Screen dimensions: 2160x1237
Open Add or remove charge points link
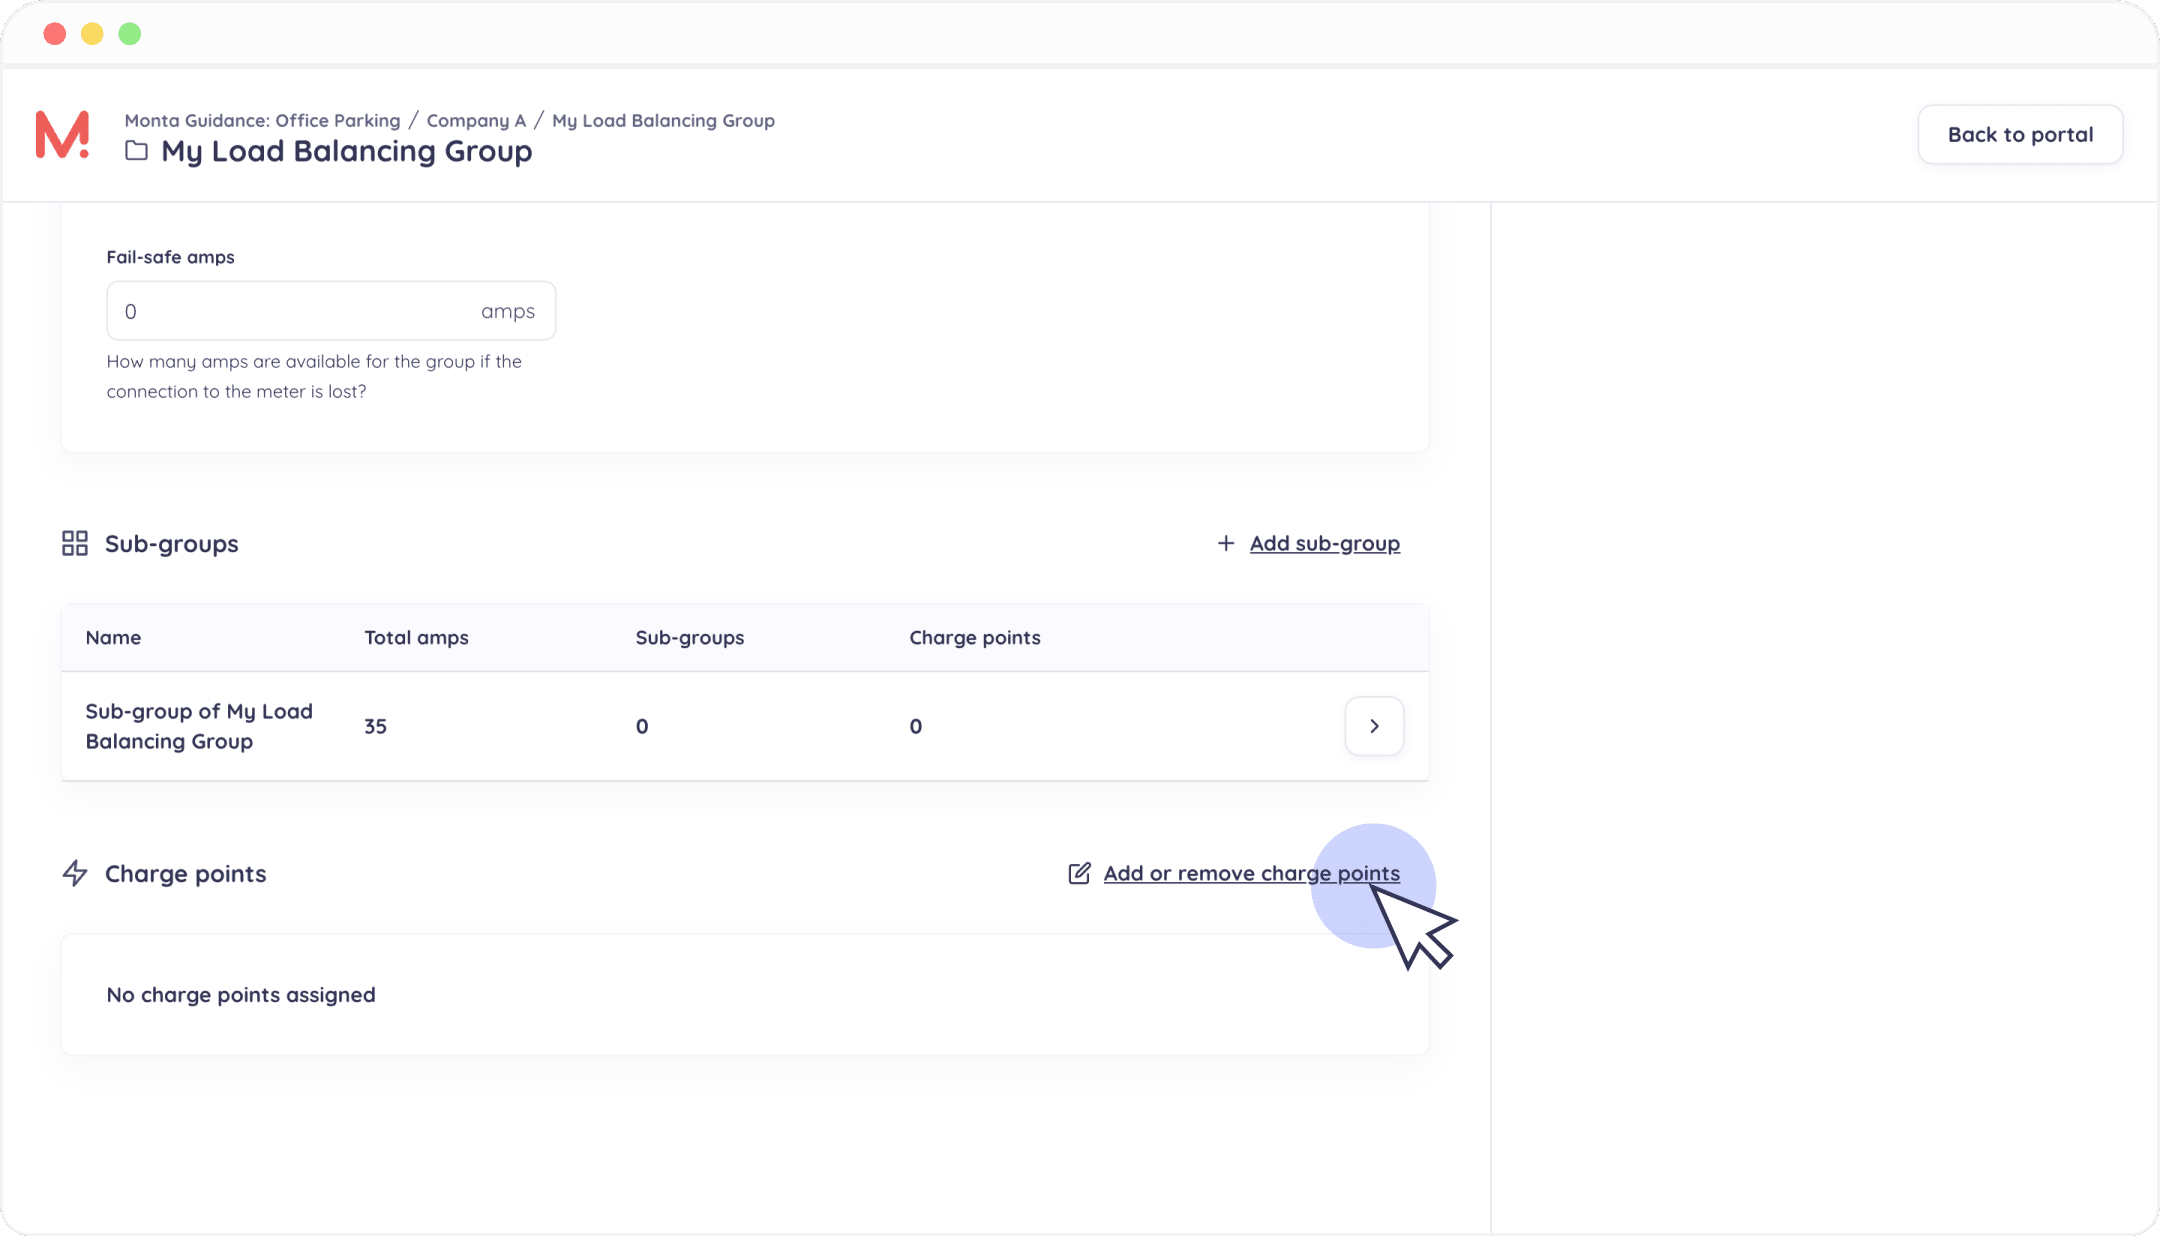1252,873
